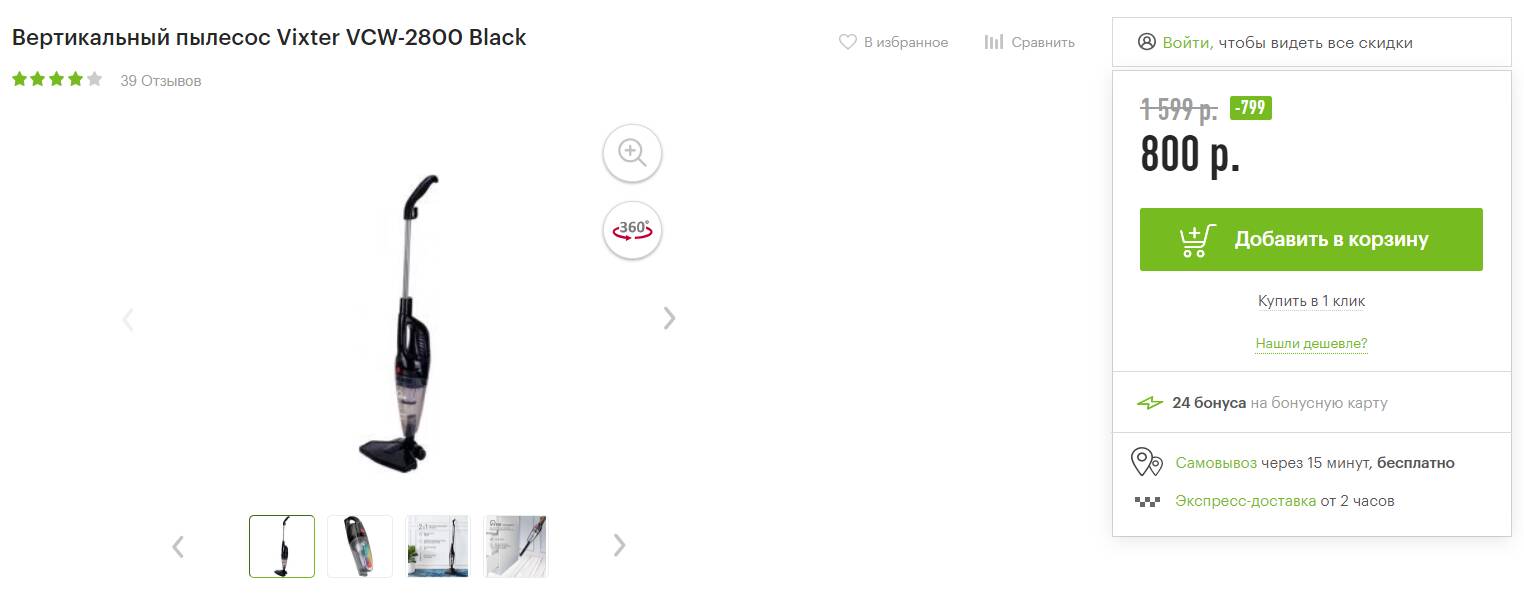This screenshot has width=1524, height=608.
Task: Click the star rating row
Action: 57,79
